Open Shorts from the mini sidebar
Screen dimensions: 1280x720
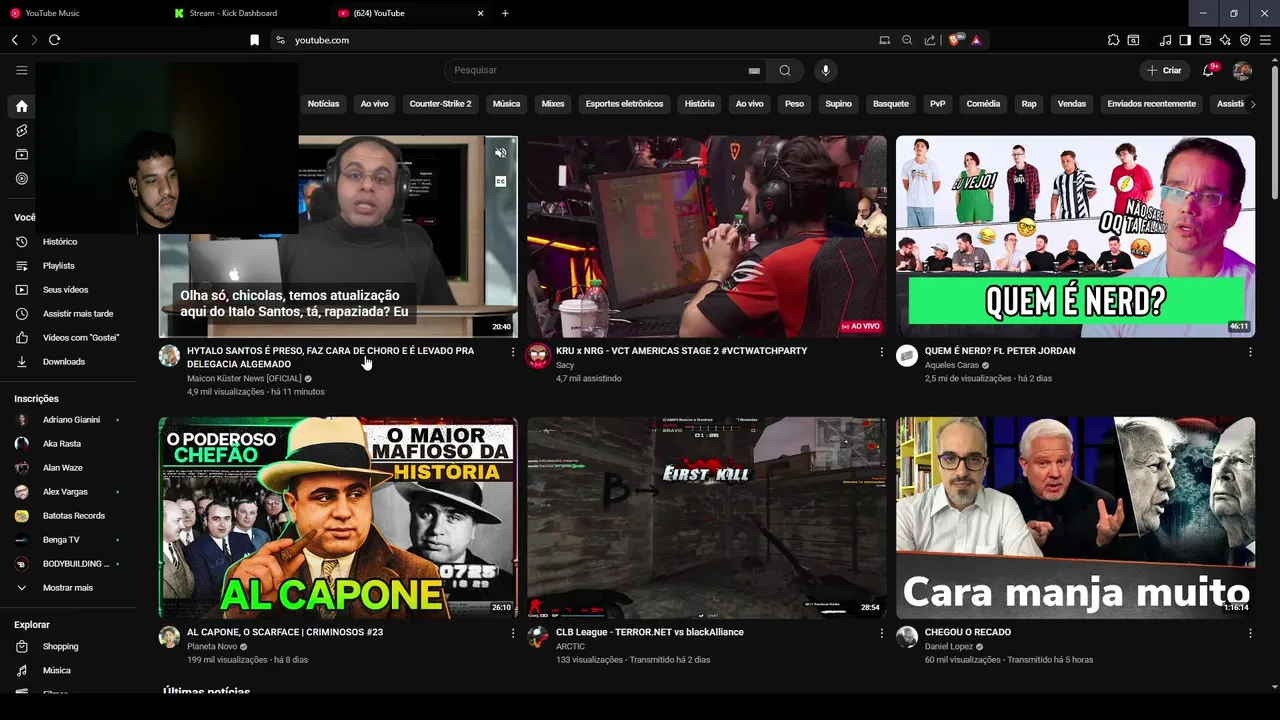[21, 130]
